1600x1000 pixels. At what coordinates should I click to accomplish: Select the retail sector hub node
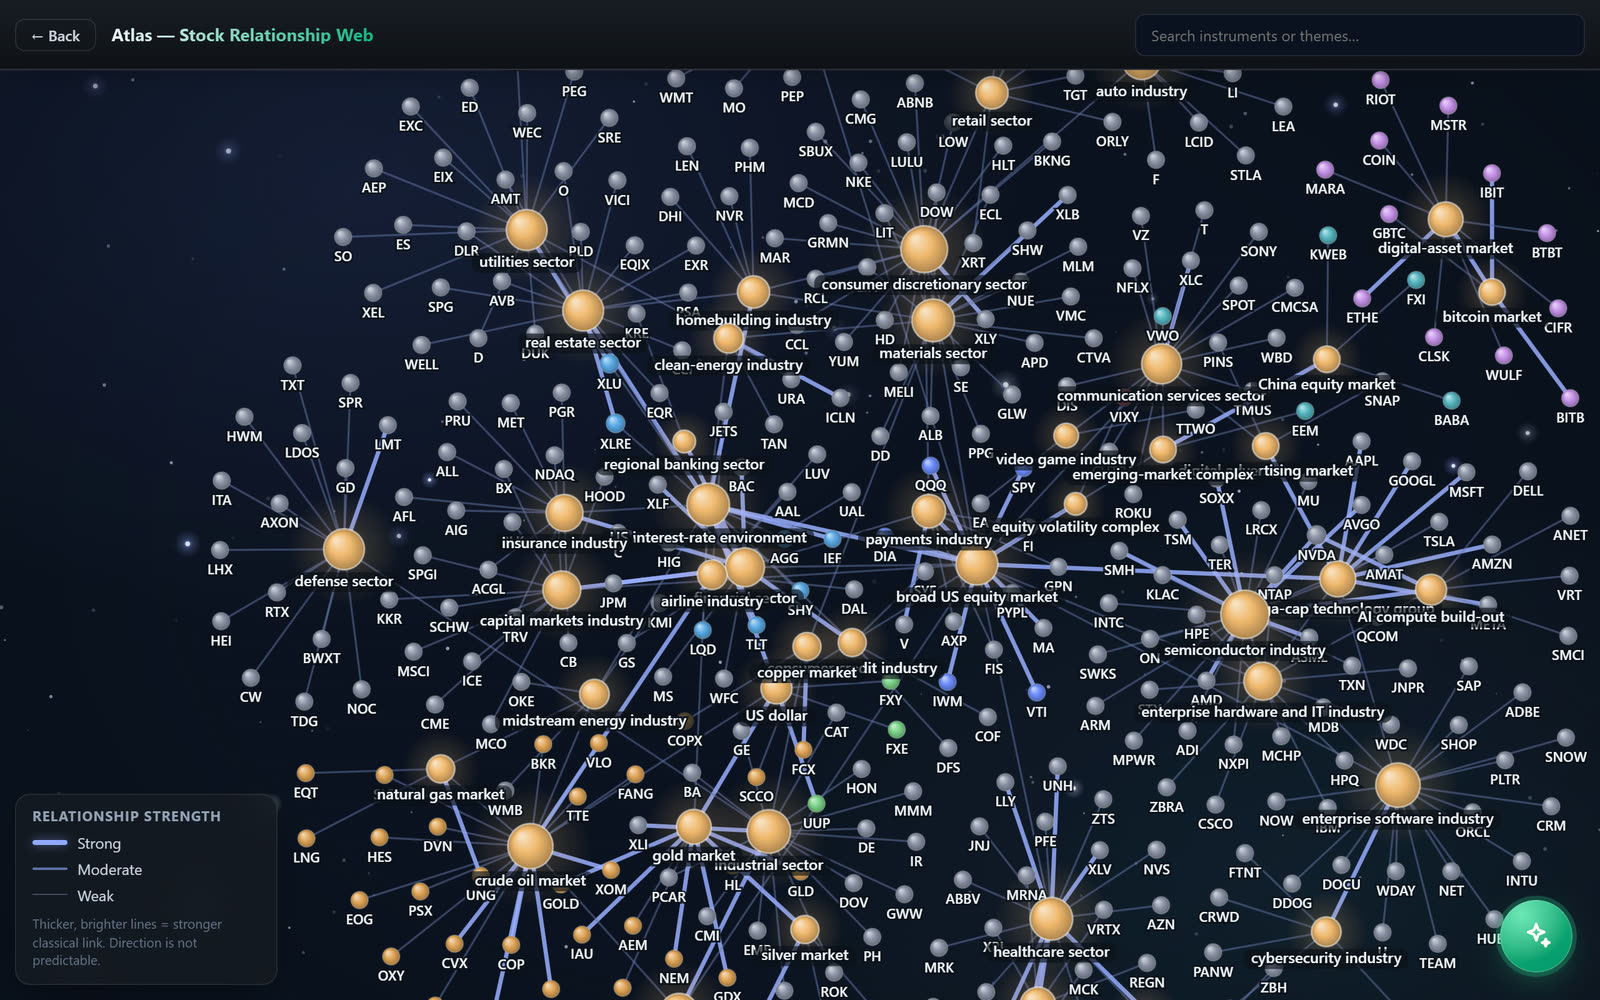[x=991, y=92]
